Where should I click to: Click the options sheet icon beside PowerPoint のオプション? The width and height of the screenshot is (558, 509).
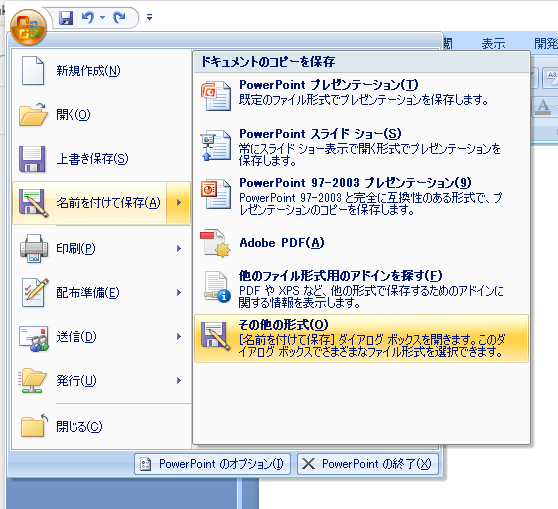(145, 464)
